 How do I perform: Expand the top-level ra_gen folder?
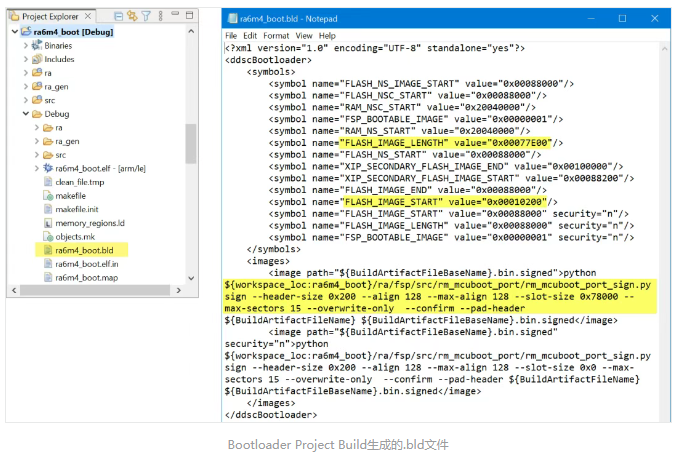(x=26, y=86)
